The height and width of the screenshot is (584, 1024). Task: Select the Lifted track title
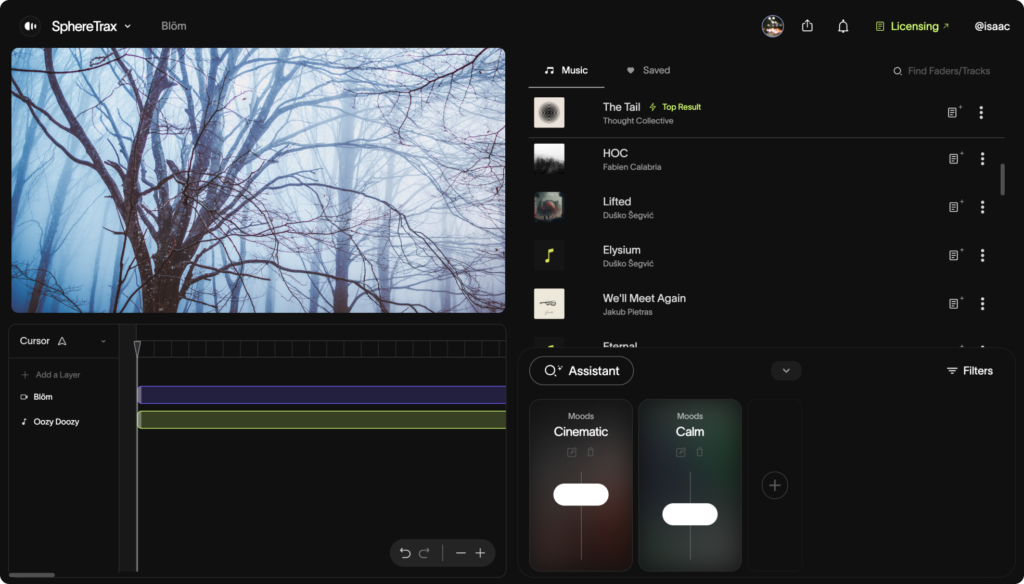tap(616, 201)
